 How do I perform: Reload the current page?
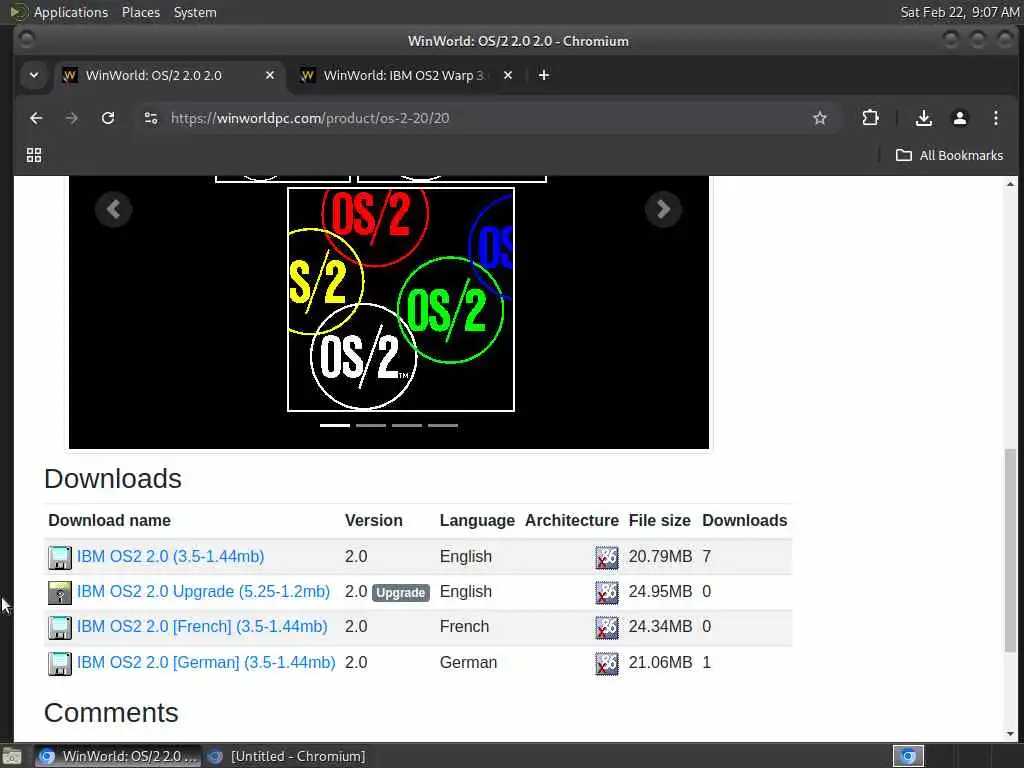click(108, 118)
